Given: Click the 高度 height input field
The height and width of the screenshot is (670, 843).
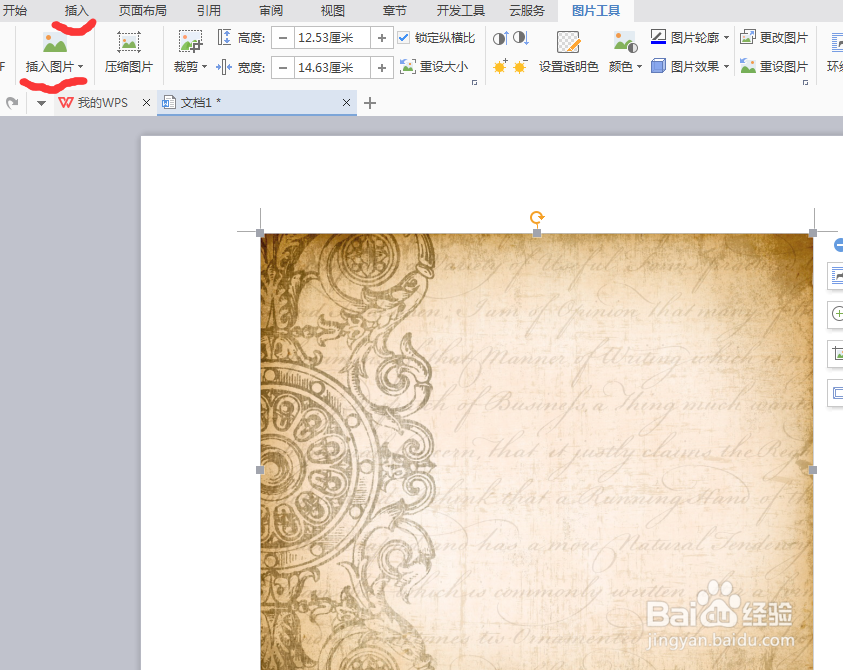Looking at the screenshot, I should point(332,38).
